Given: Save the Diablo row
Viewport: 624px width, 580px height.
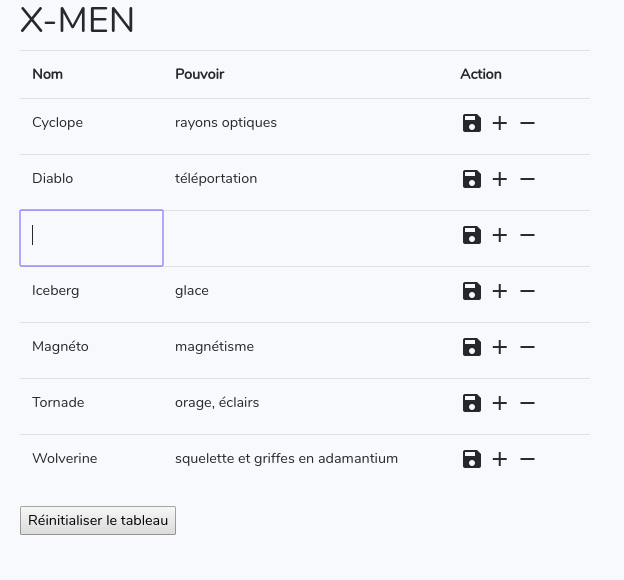Looking at the screenshot, I should [471, 179].
